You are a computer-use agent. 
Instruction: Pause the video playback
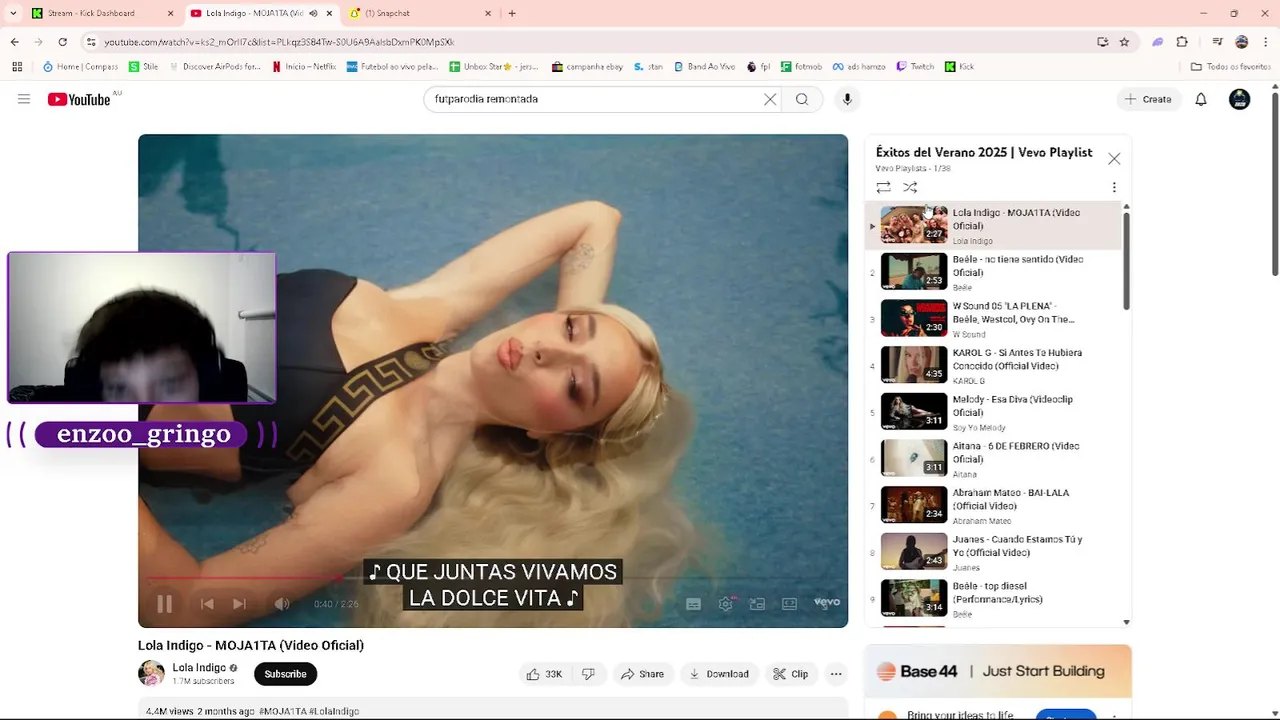tap(165, 603)
